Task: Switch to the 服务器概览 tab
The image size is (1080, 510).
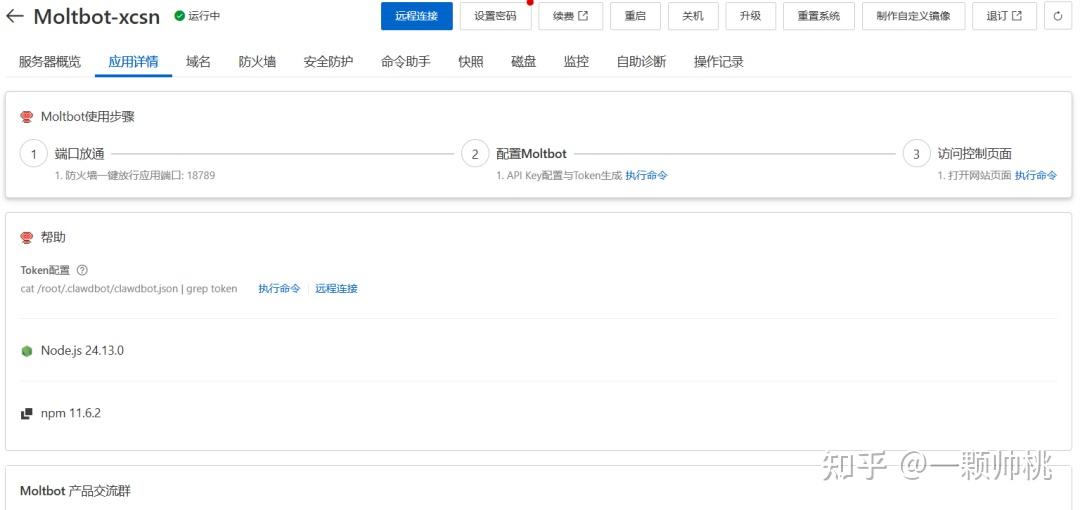Action: click(50, 61)
